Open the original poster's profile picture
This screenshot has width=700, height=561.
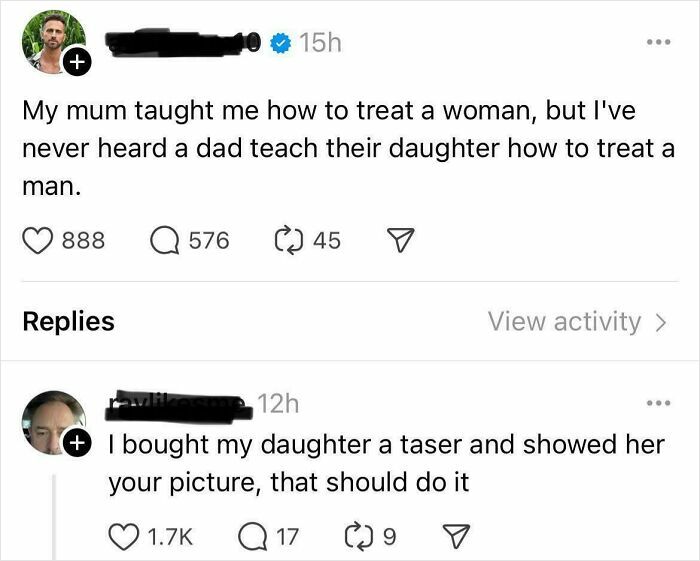pyautogui.click(x=50, y=40)
